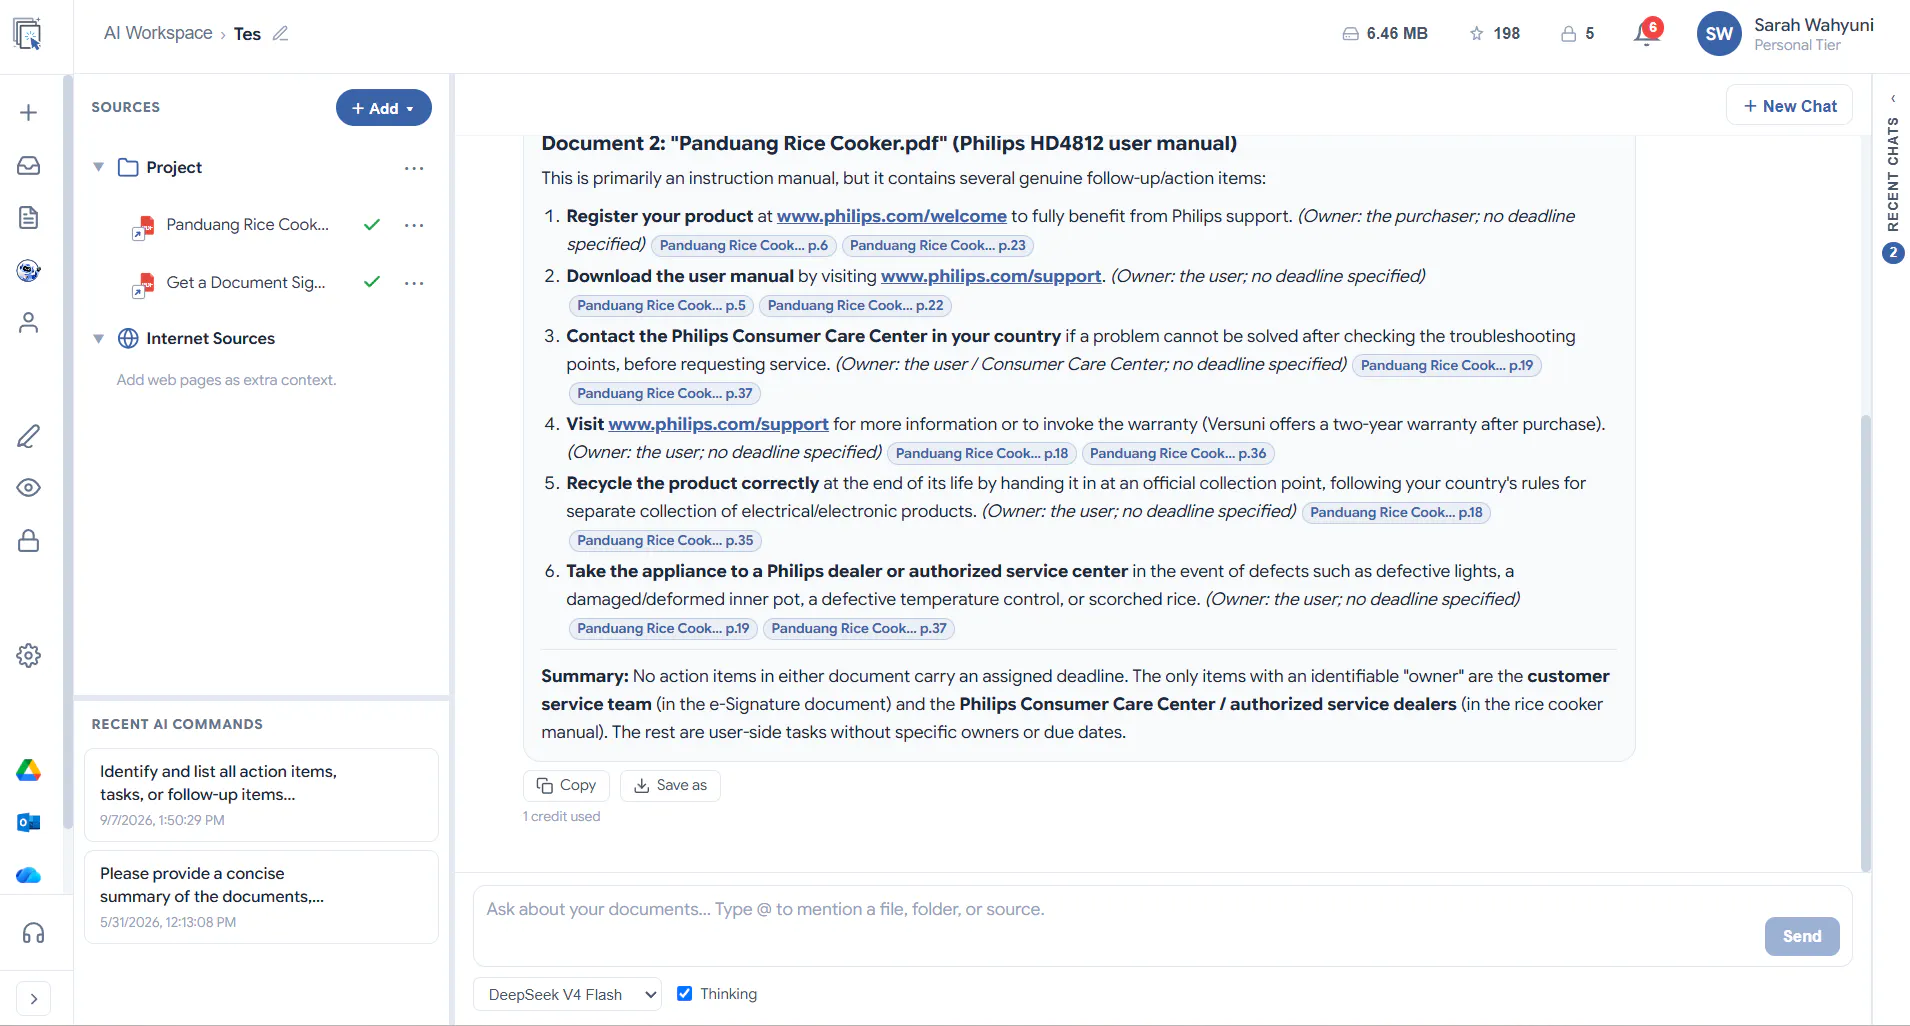Open options for Panduang Rice Cook file

point(414,225)
